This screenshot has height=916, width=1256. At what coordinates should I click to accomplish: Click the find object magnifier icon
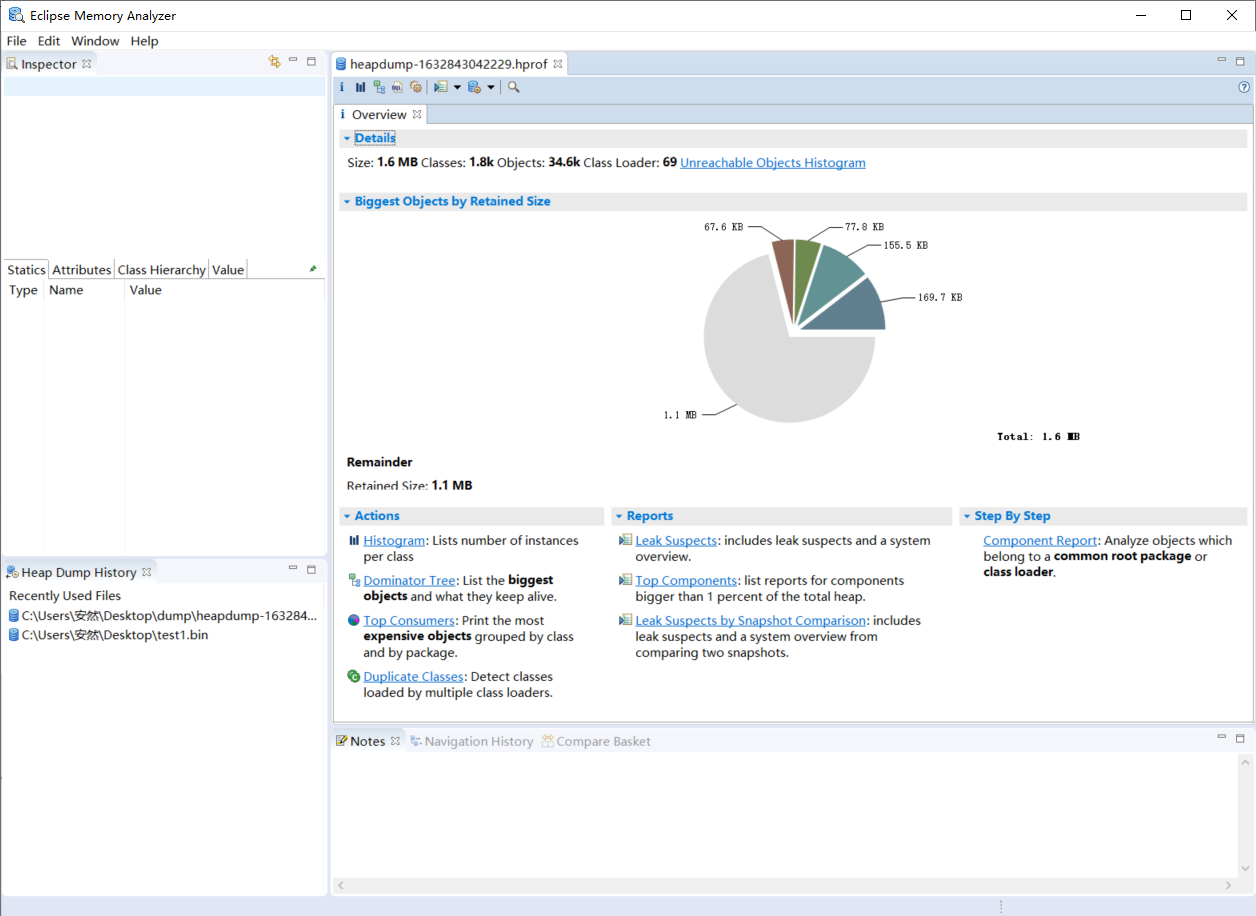coord(513,87)
